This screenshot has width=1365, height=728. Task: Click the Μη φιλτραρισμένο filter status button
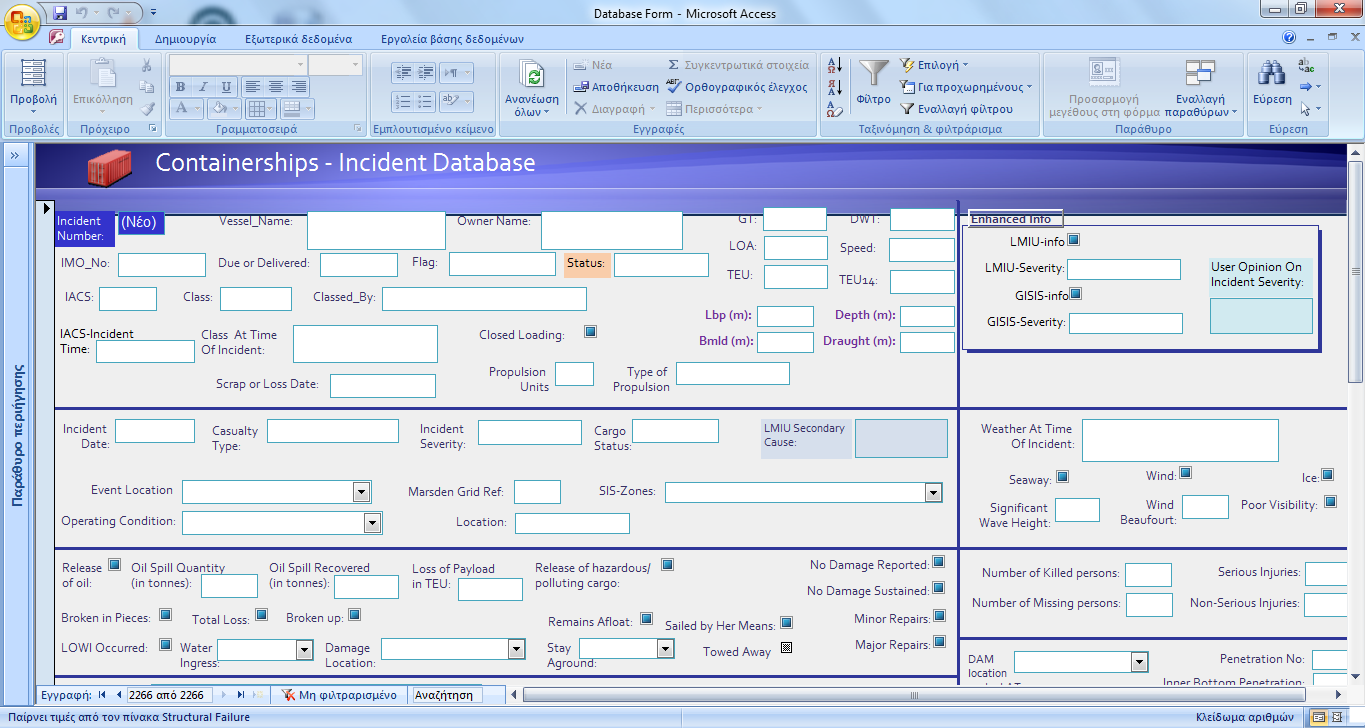[340, 695]
